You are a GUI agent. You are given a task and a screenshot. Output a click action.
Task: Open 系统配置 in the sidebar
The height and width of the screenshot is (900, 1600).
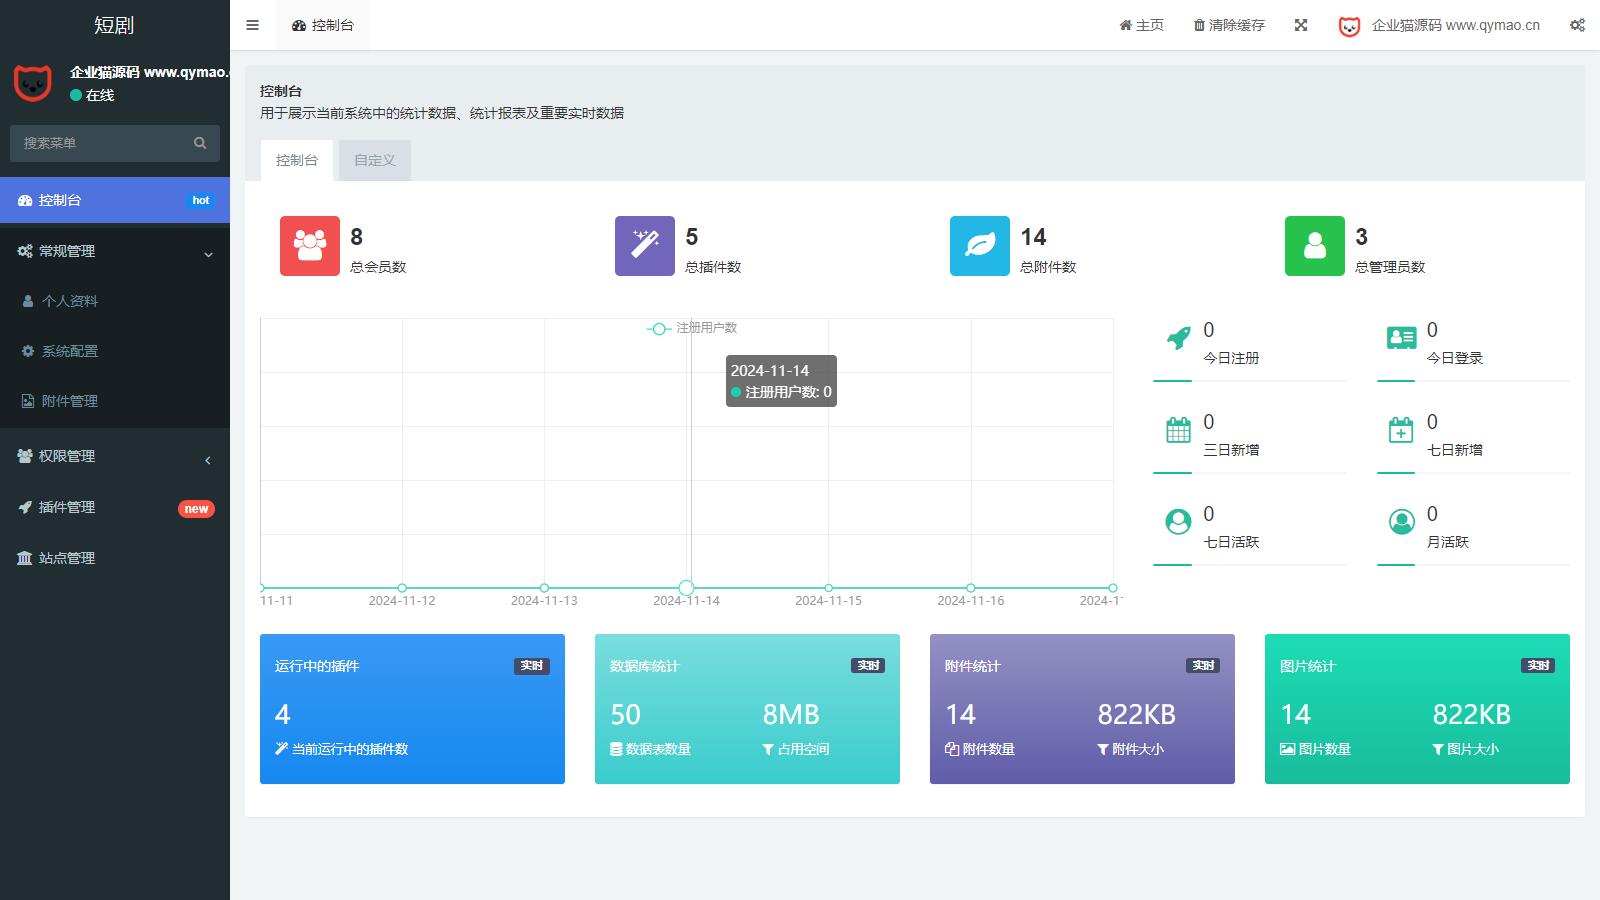70,351
